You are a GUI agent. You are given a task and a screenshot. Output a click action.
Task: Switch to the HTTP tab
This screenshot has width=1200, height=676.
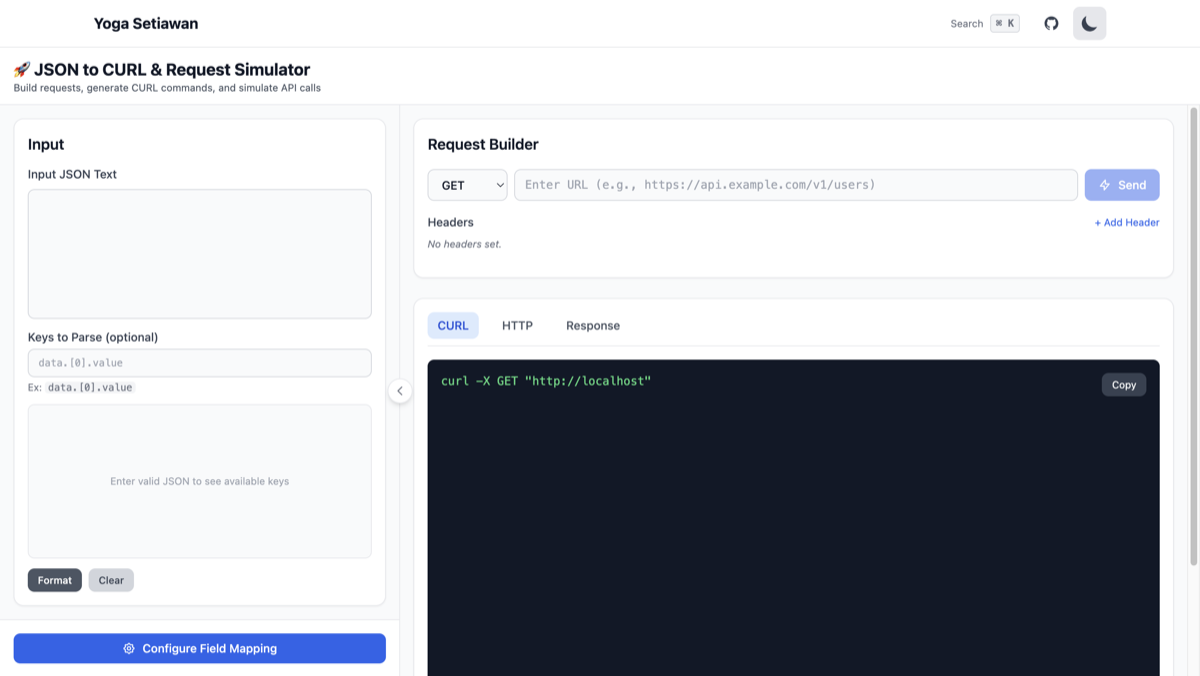click(x=517, y=325)
